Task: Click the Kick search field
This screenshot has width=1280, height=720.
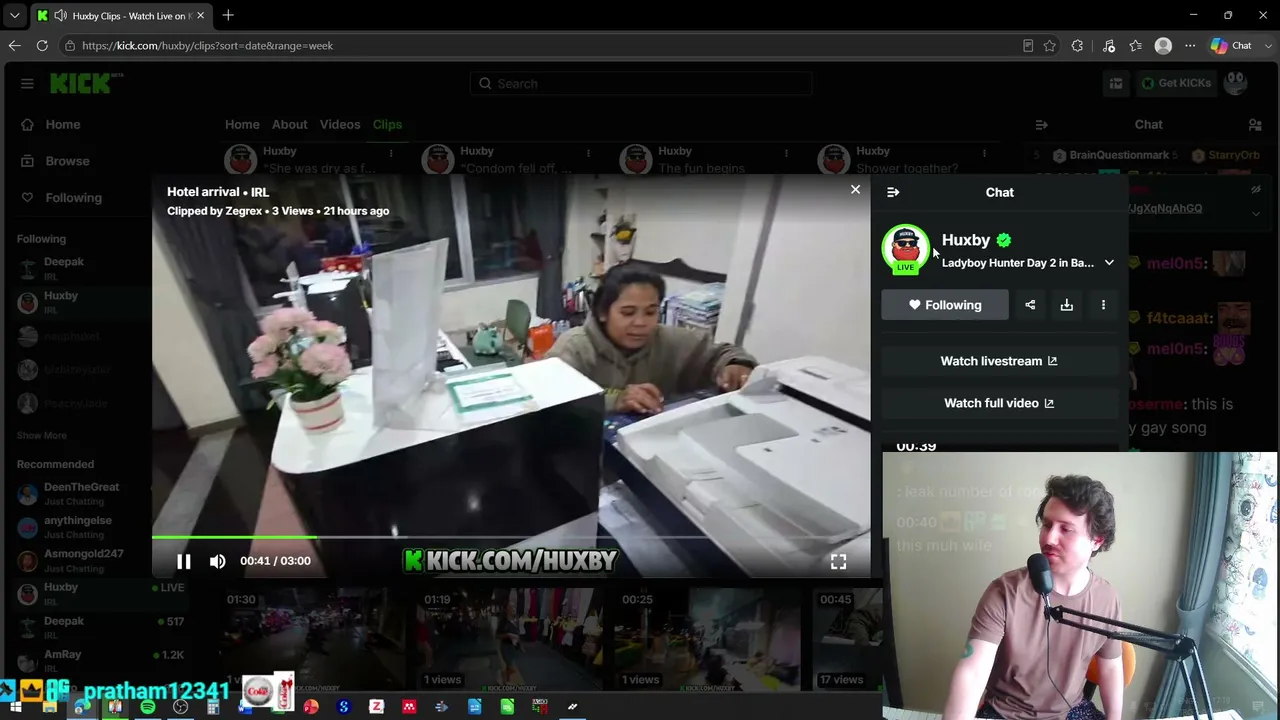Action: pos(641,84)
